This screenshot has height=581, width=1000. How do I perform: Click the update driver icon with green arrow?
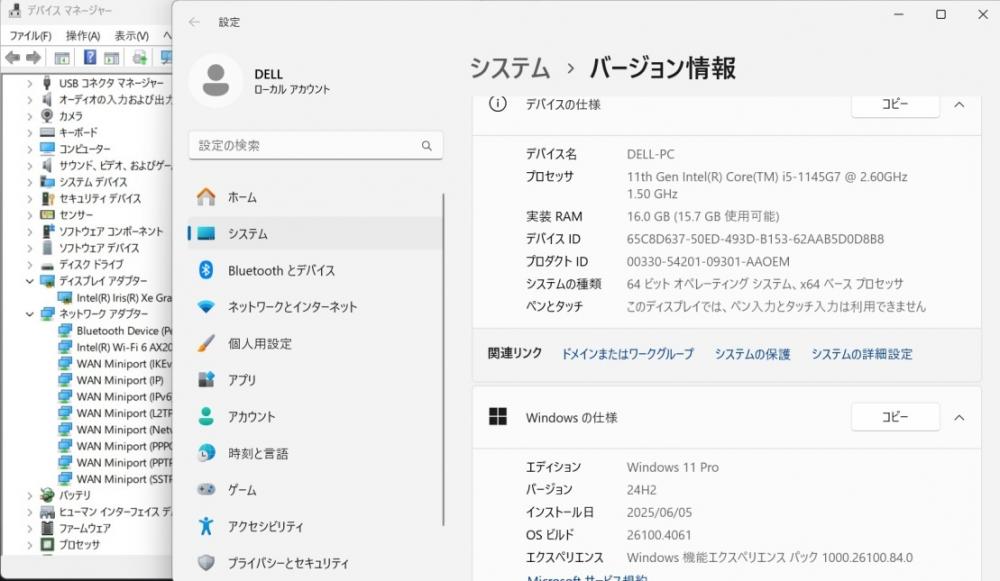pos(140,58)
